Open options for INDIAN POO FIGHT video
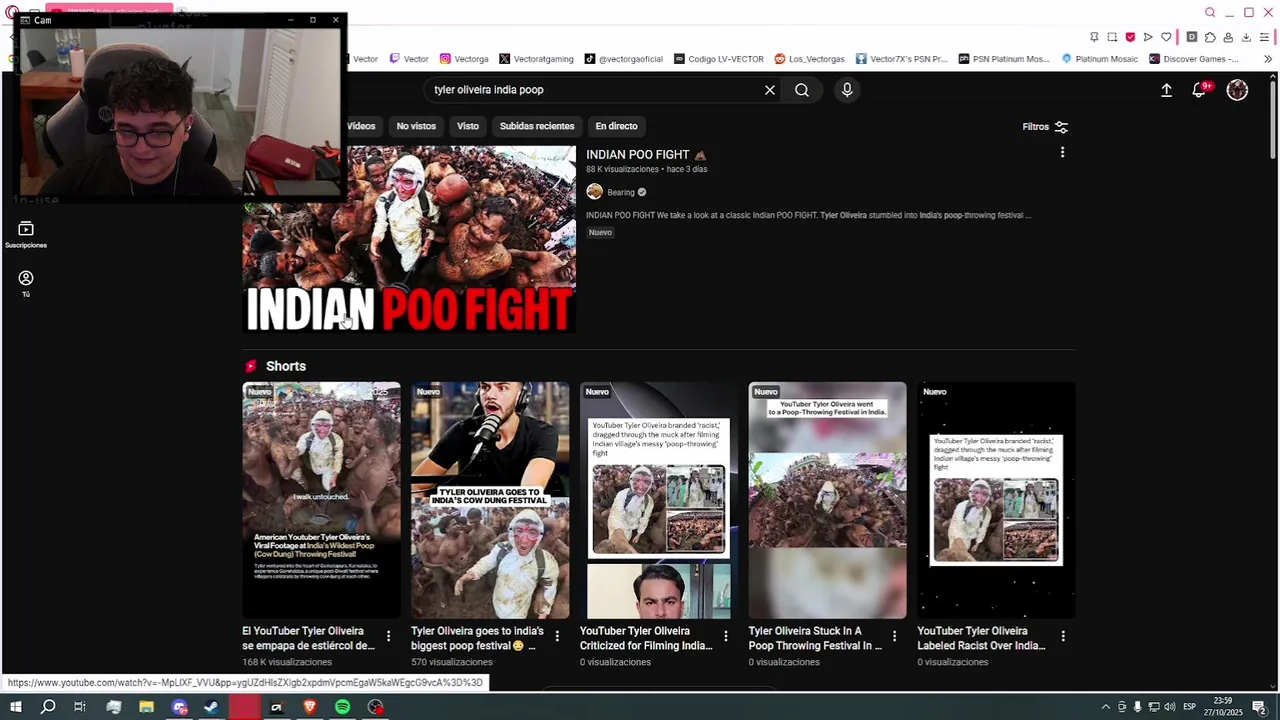Screen dimensions: 1280x720 click(x=1062, y=152)
